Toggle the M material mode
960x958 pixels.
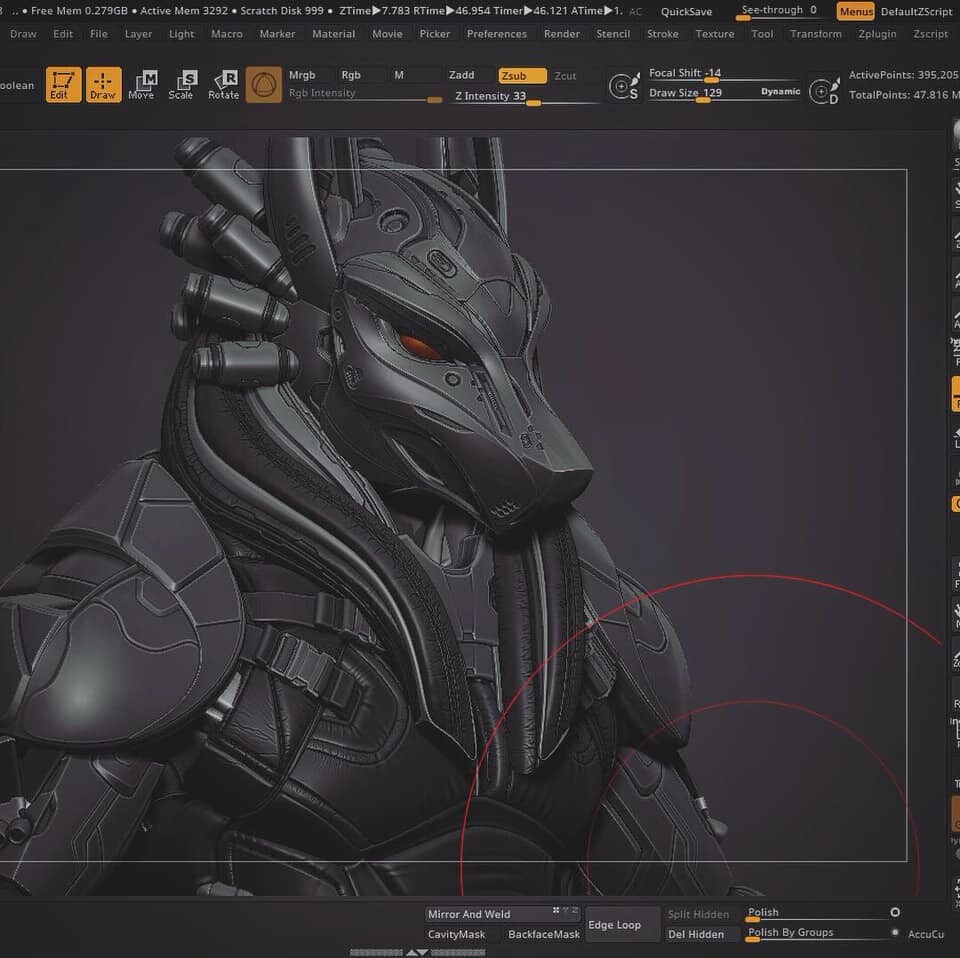point(399,75)
